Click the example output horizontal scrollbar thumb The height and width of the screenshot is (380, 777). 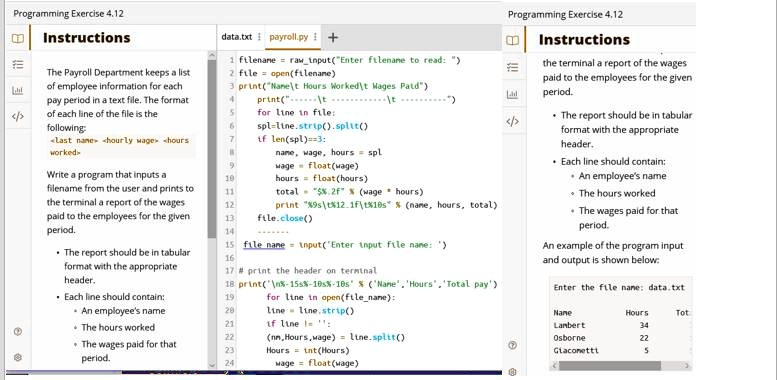[x=610, y=366]
